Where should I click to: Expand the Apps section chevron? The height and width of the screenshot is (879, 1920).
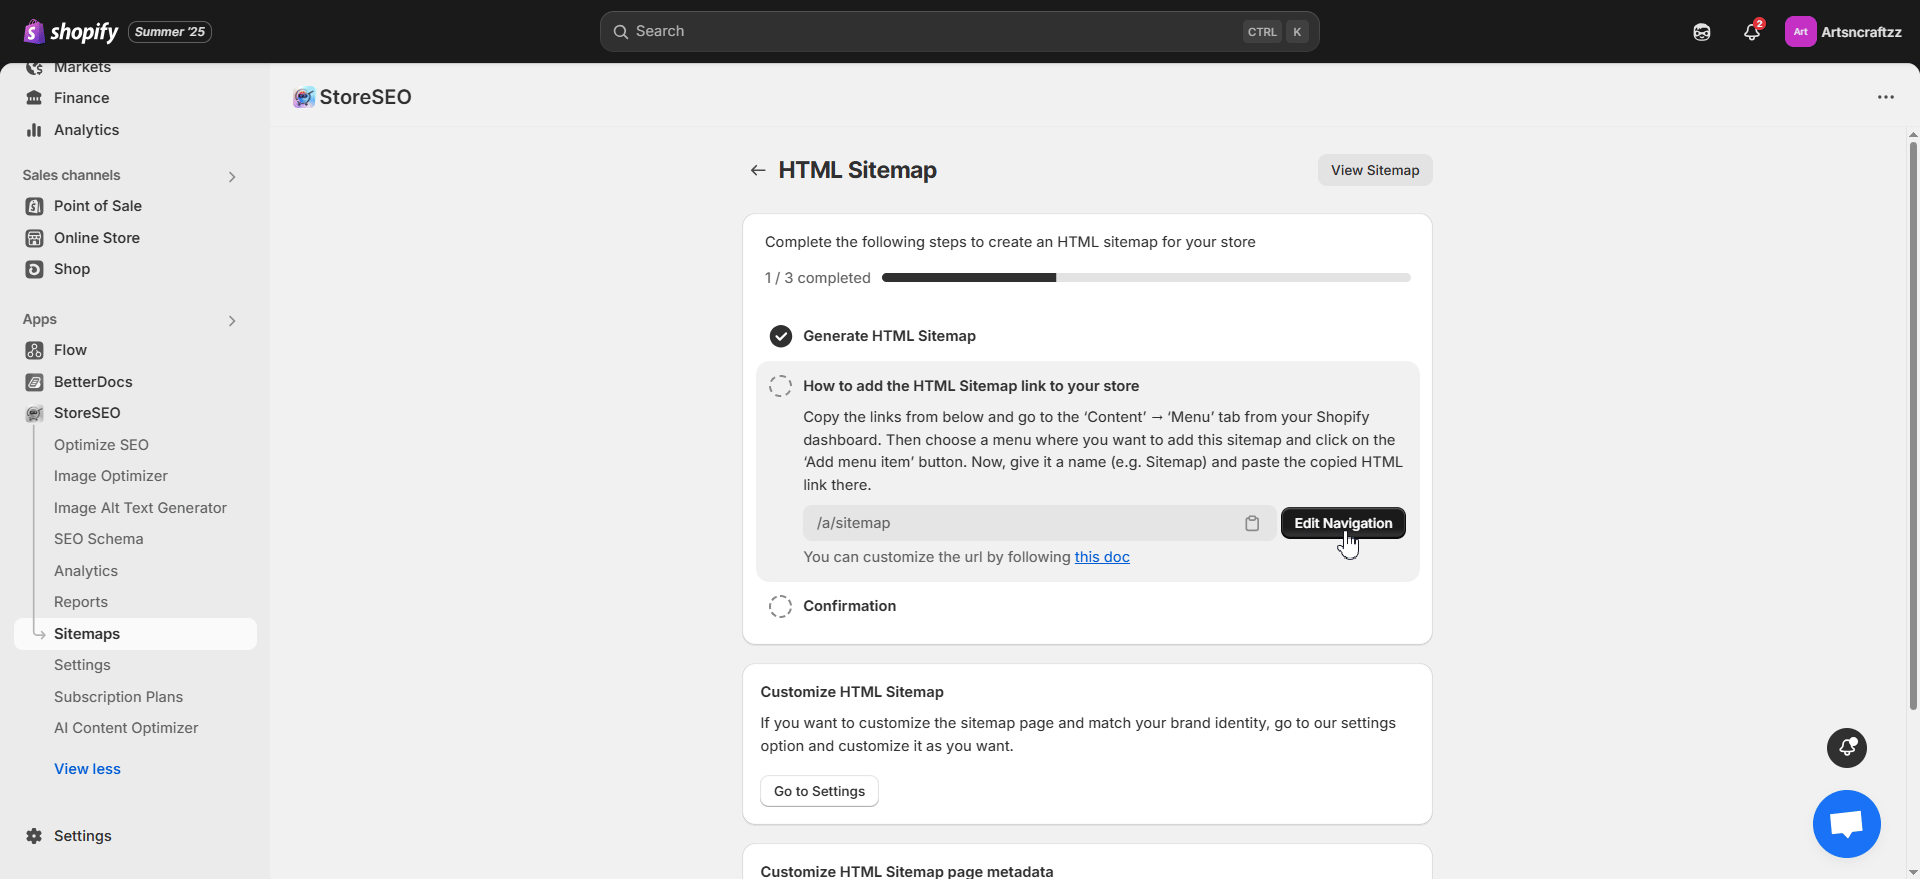tap(232, 321)
